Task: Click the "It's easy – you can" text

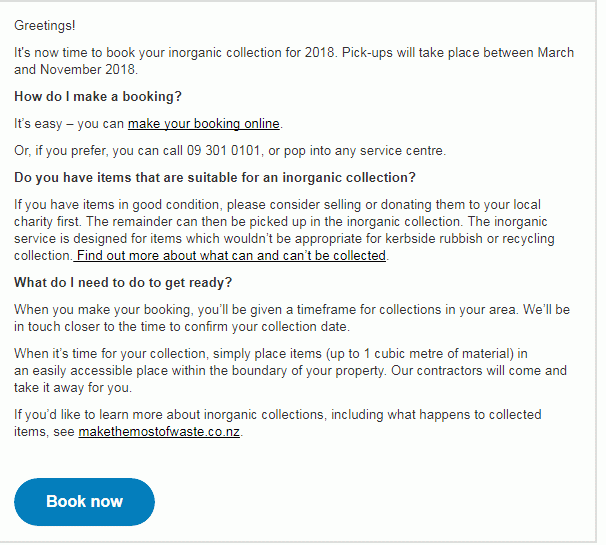Action: click(x=70, y=124)
